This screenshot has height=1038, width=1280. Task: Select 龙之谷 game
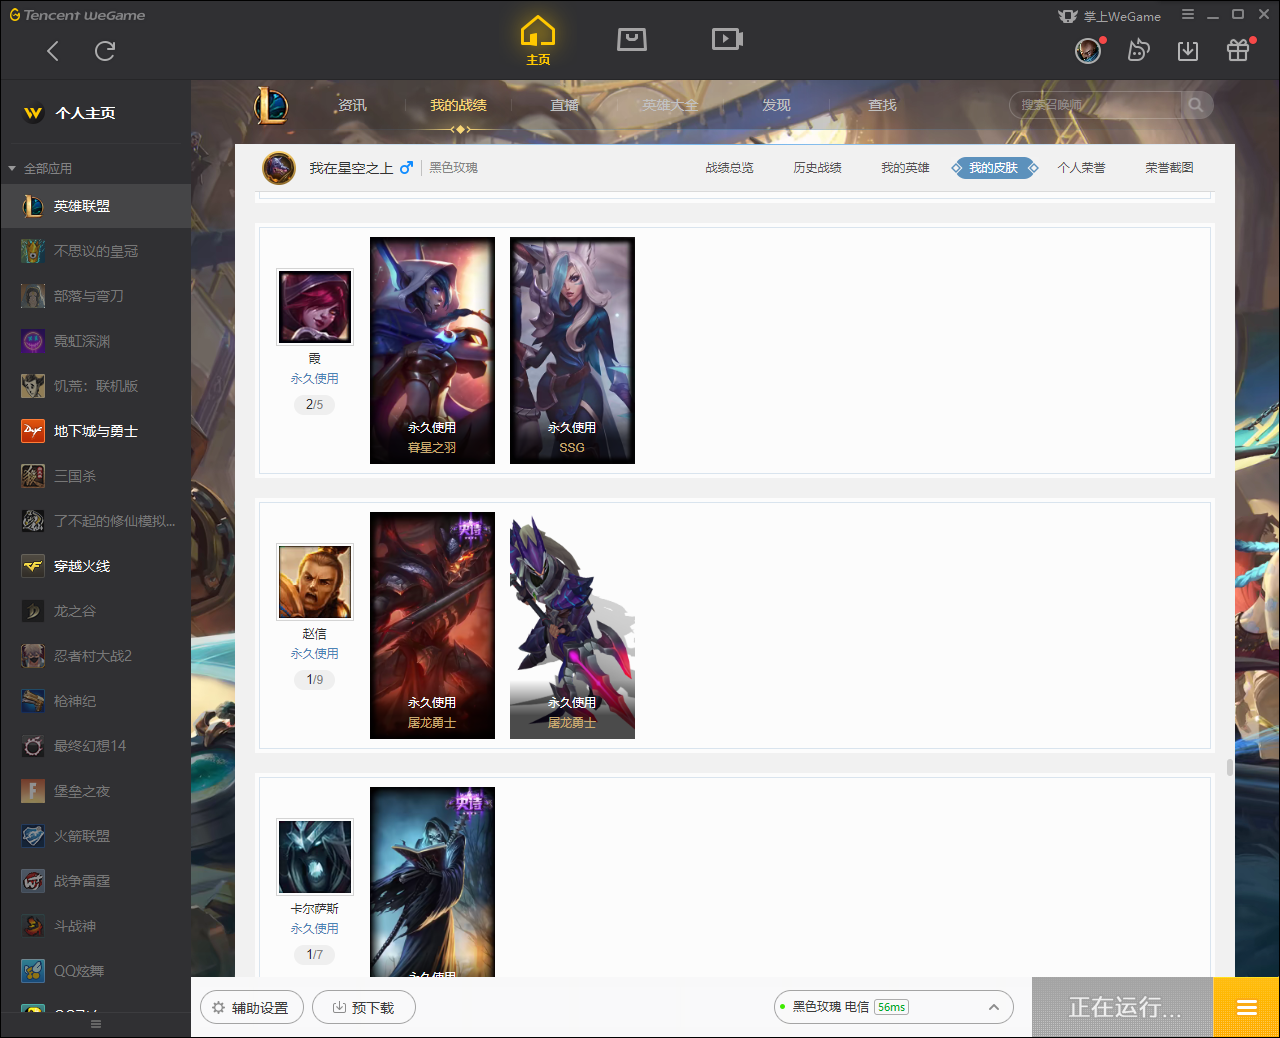click(x=95, y=611)
